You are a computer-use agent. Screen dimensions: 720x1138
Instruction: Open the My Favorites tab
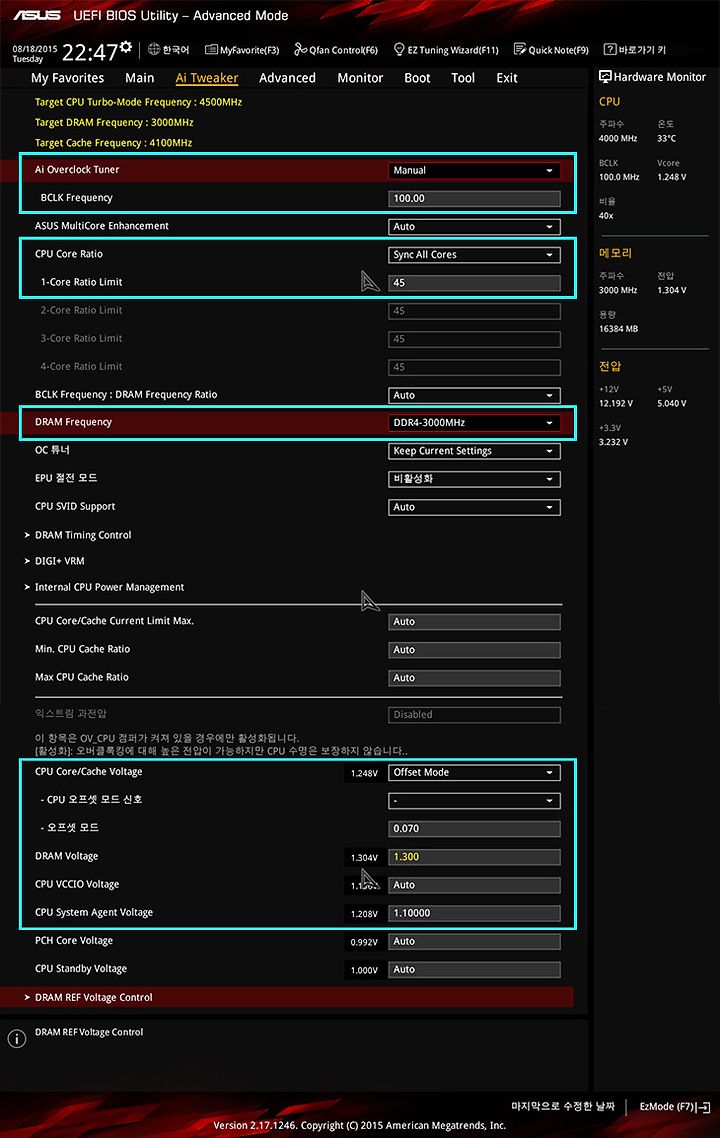click(68, 78)
